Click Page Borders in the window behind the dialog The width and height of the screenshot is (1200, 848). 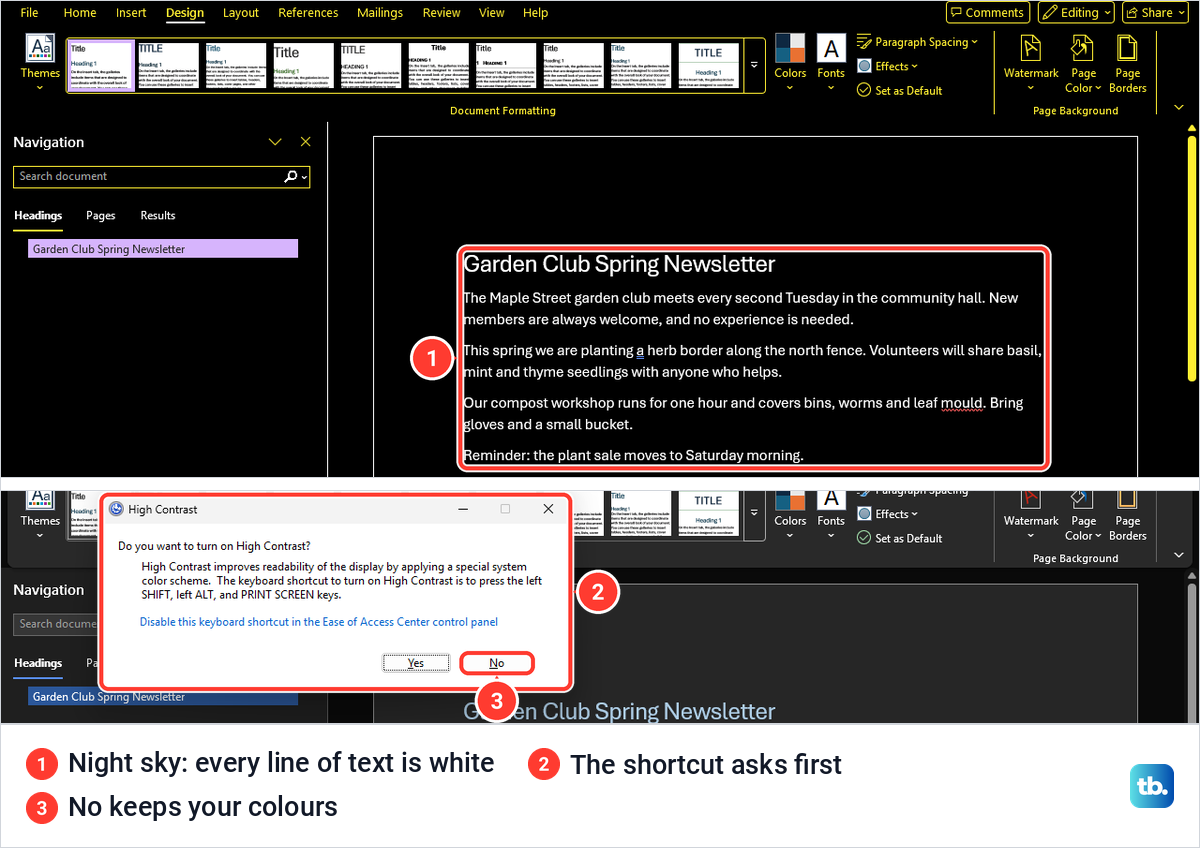(1127, 518)
